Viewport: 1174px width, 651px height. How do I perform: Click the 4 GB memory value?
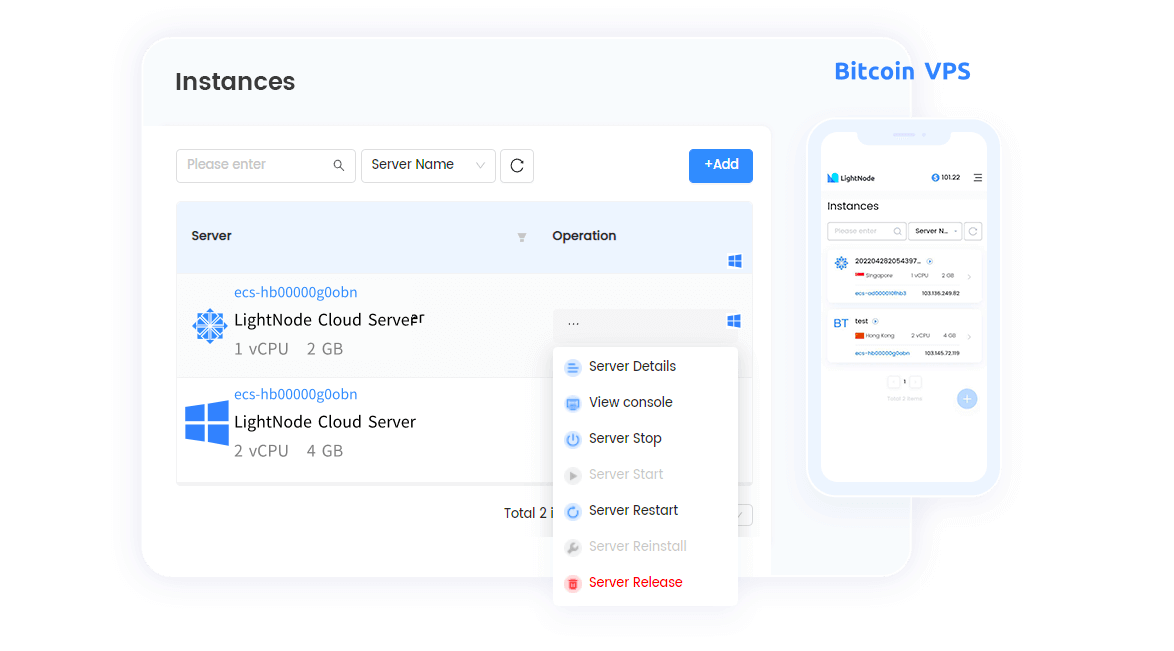325,451
